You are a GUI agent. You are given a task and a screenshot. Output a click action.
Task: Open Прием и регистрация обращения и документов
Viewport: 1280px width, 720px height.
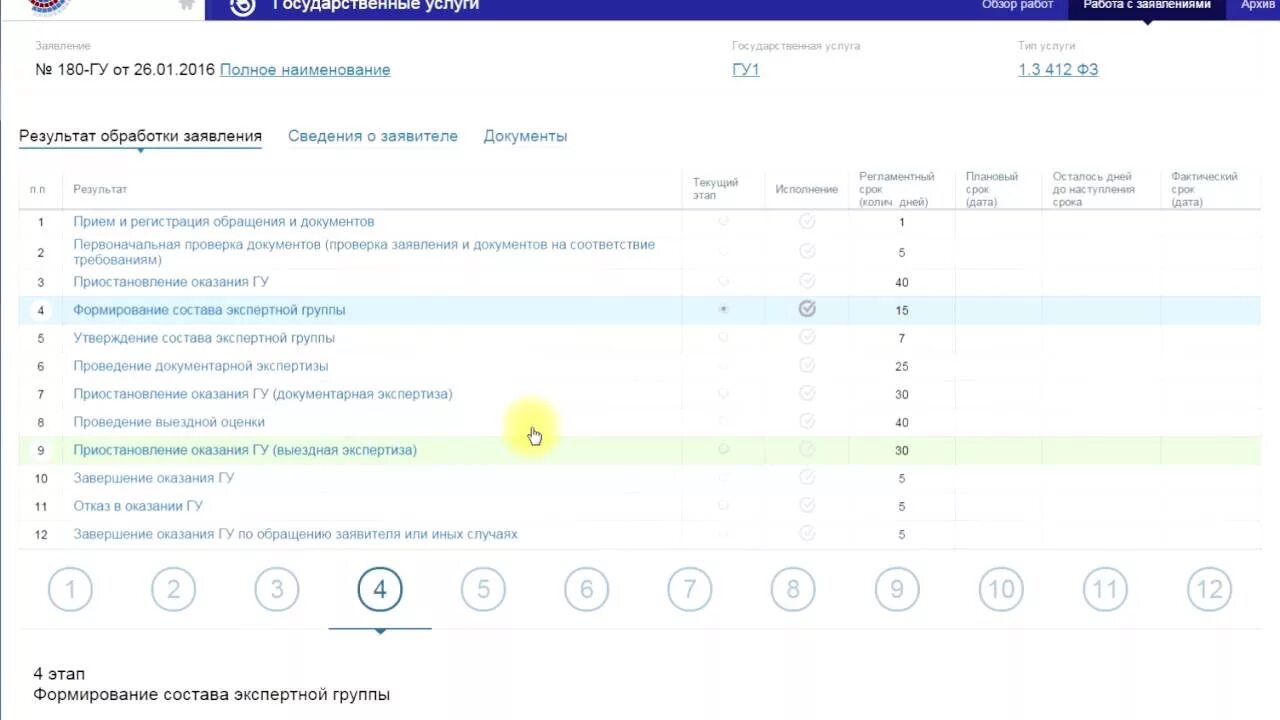(224, 222)
